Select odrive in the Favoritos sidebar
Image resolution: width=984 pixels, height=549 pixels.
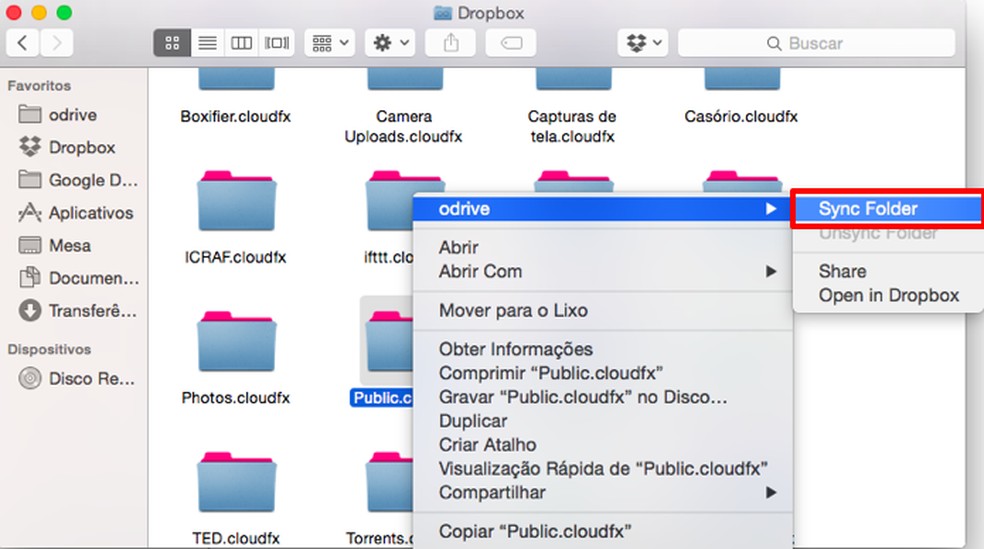pyautogui.click(x=73, y=115)
